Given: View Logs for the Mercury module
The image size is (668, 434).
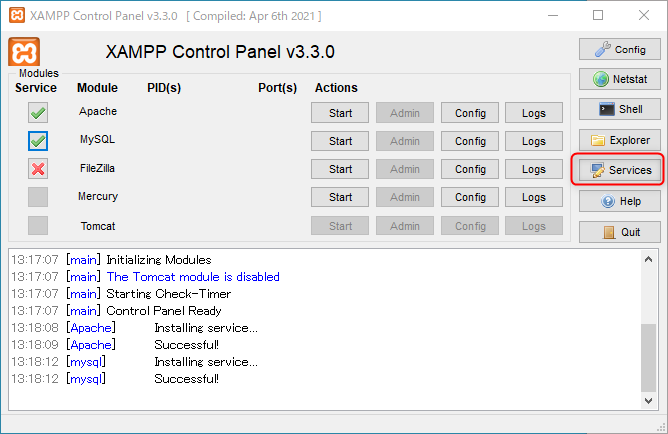Looking at the screenshot, I should 534,197.
